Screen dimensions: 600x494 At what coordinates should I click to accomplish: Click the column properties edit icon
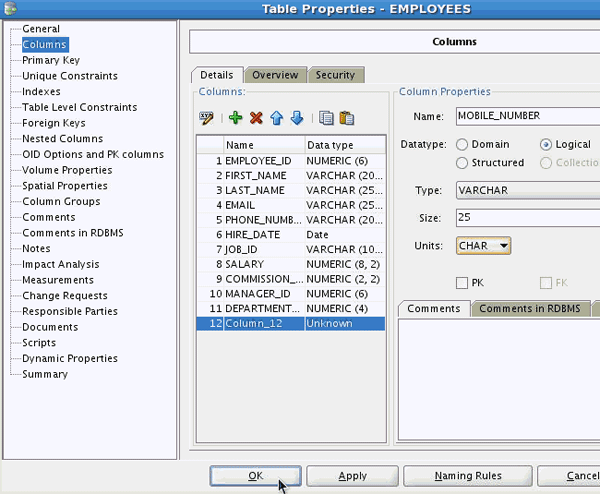(x=206, y=118)
